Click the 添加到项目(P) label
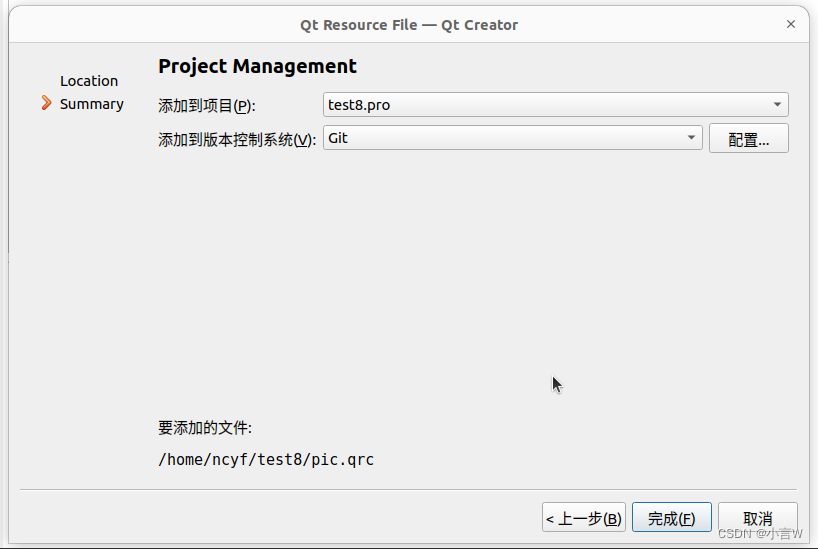Viewport: 818px width, 549px height. coord(207,106)
